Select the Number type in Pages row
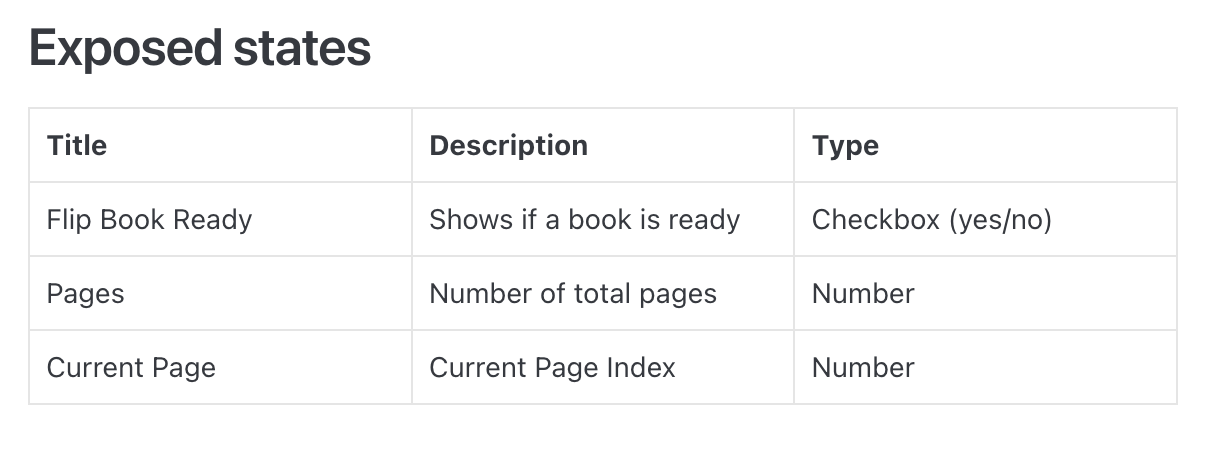Viewport: 1224px width, 476px height. [863, 294]
